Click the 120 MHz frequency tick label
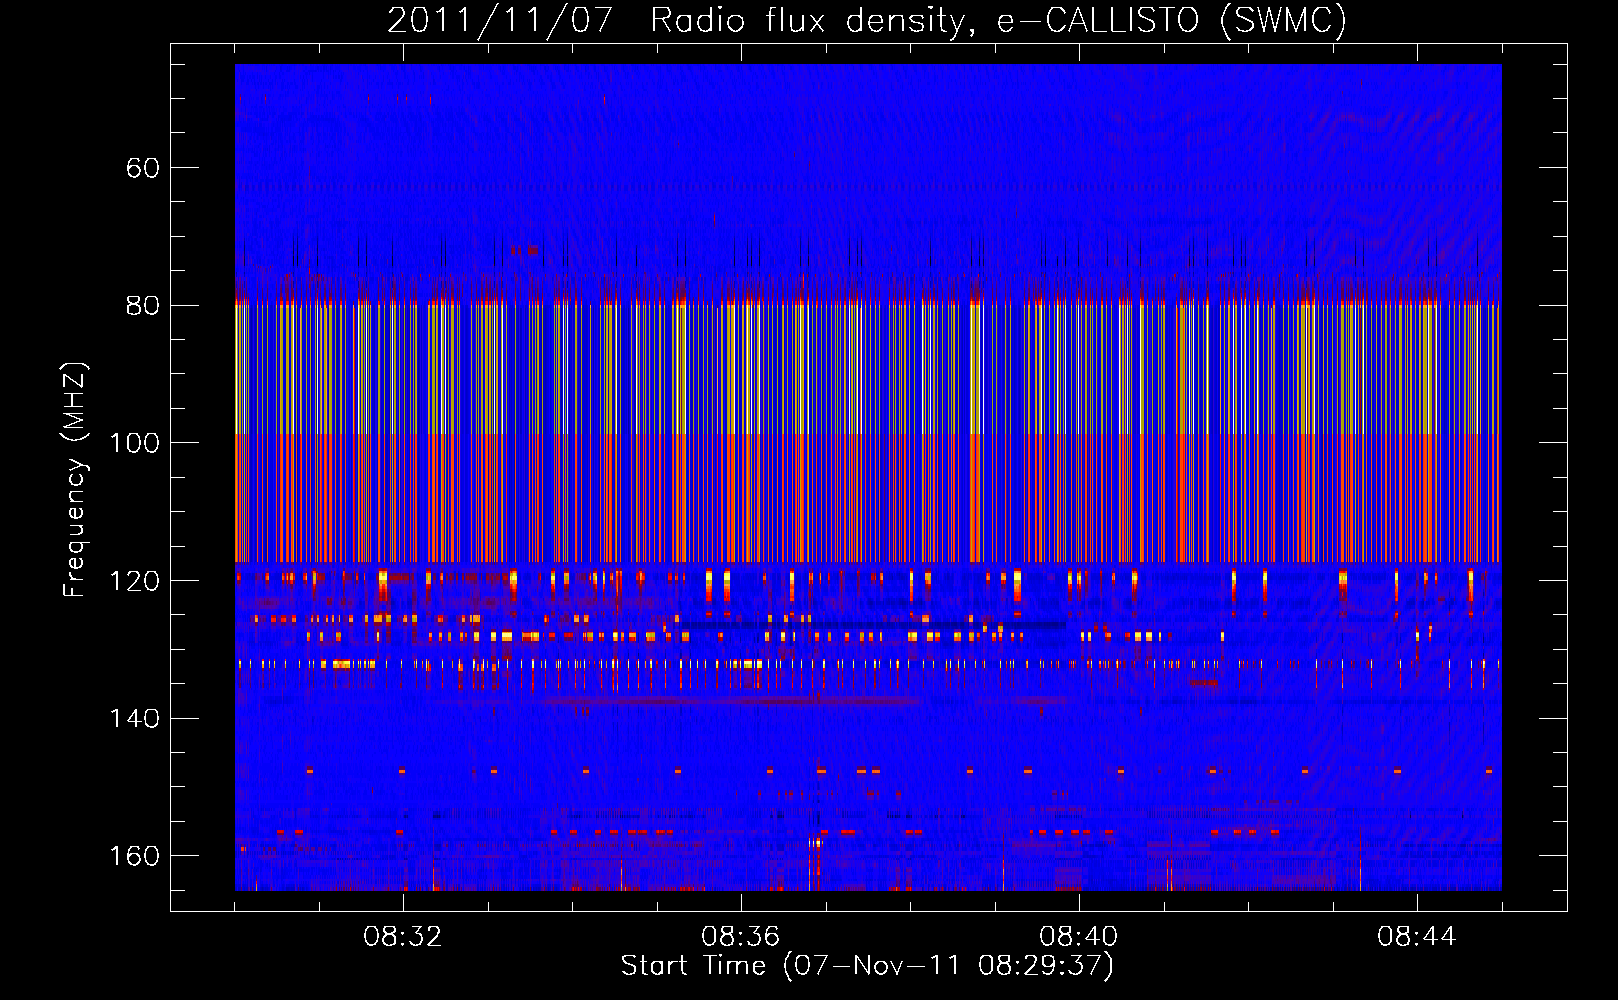Image resolution: width=1618 pixels, height=1000 pixels. [134, 581]
